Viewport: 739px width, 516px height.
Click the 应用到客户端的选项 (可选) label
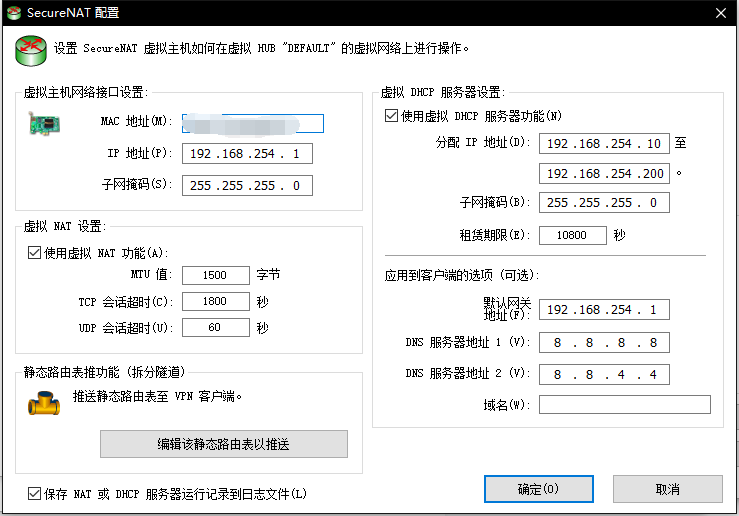coord(462,275)
